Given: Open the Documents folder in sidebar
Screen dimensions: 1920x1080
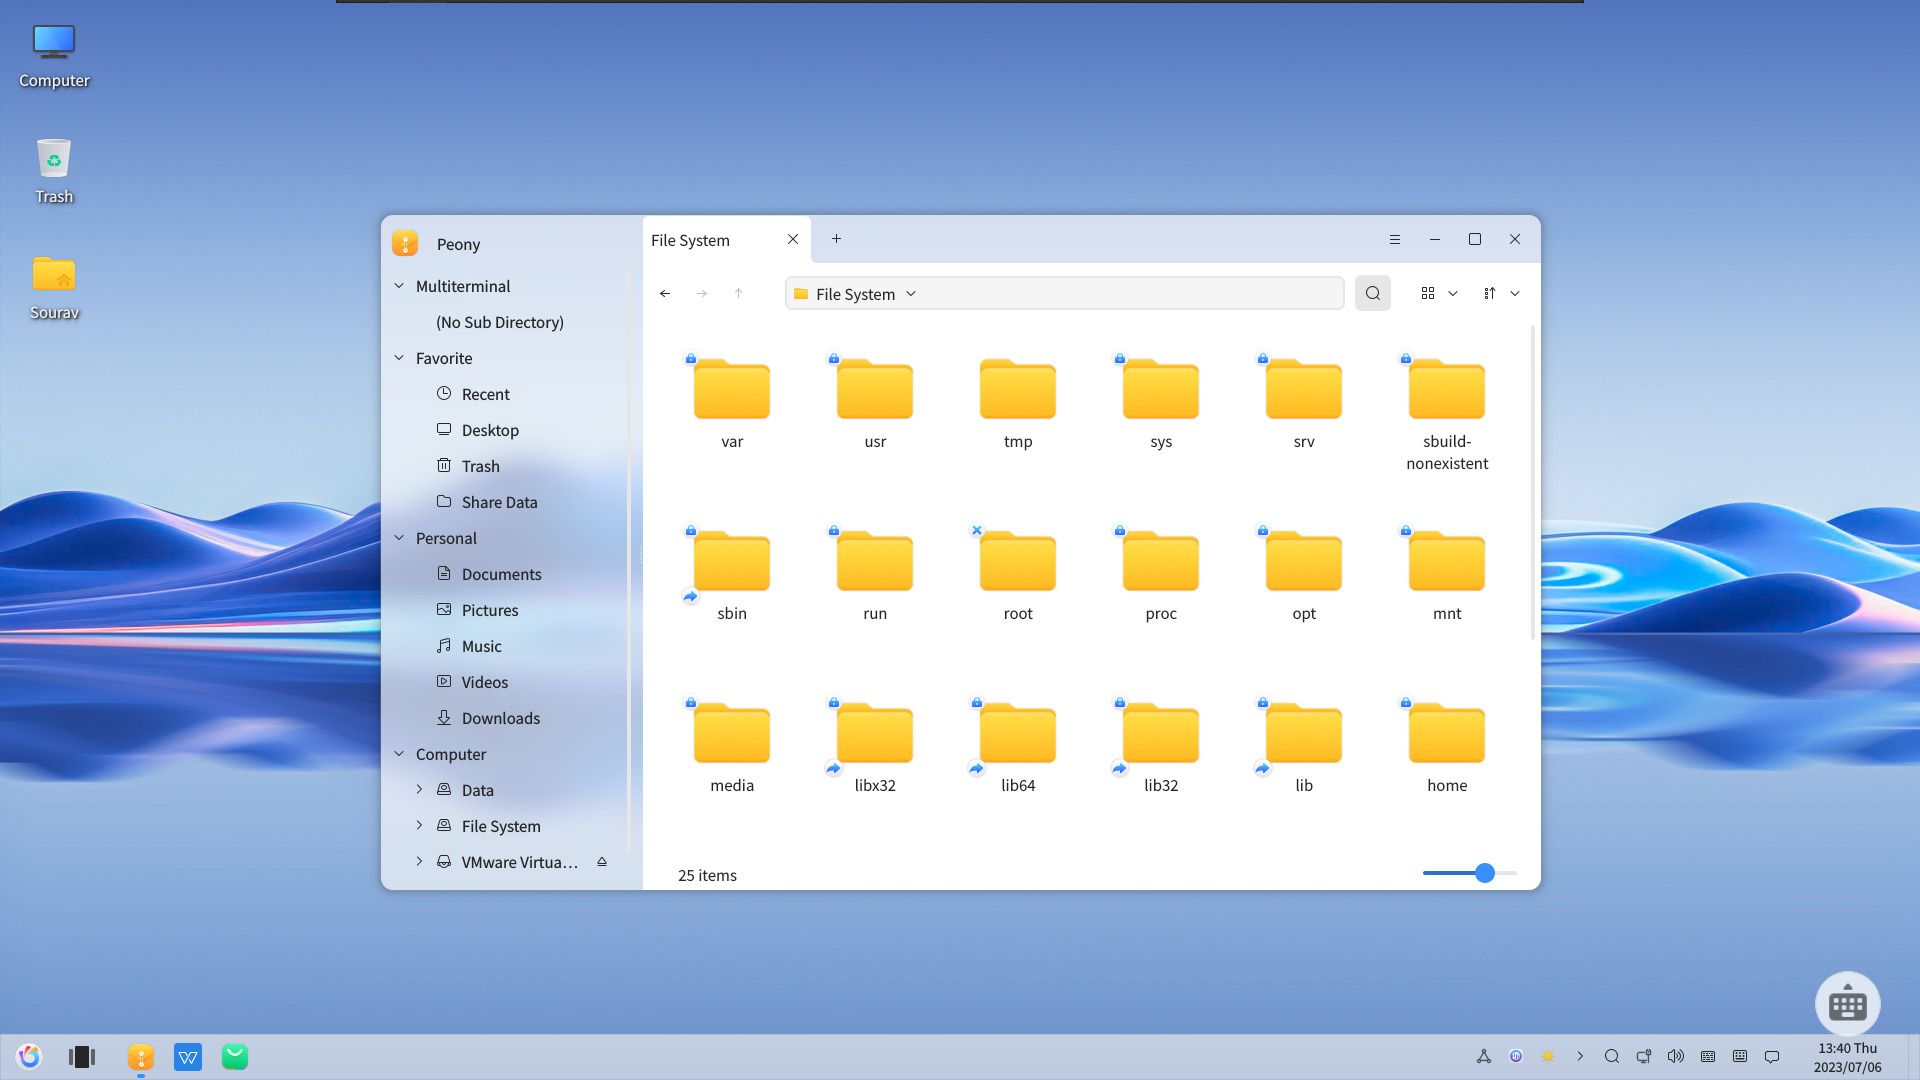Looking at the screenshot, I should 501,574.
